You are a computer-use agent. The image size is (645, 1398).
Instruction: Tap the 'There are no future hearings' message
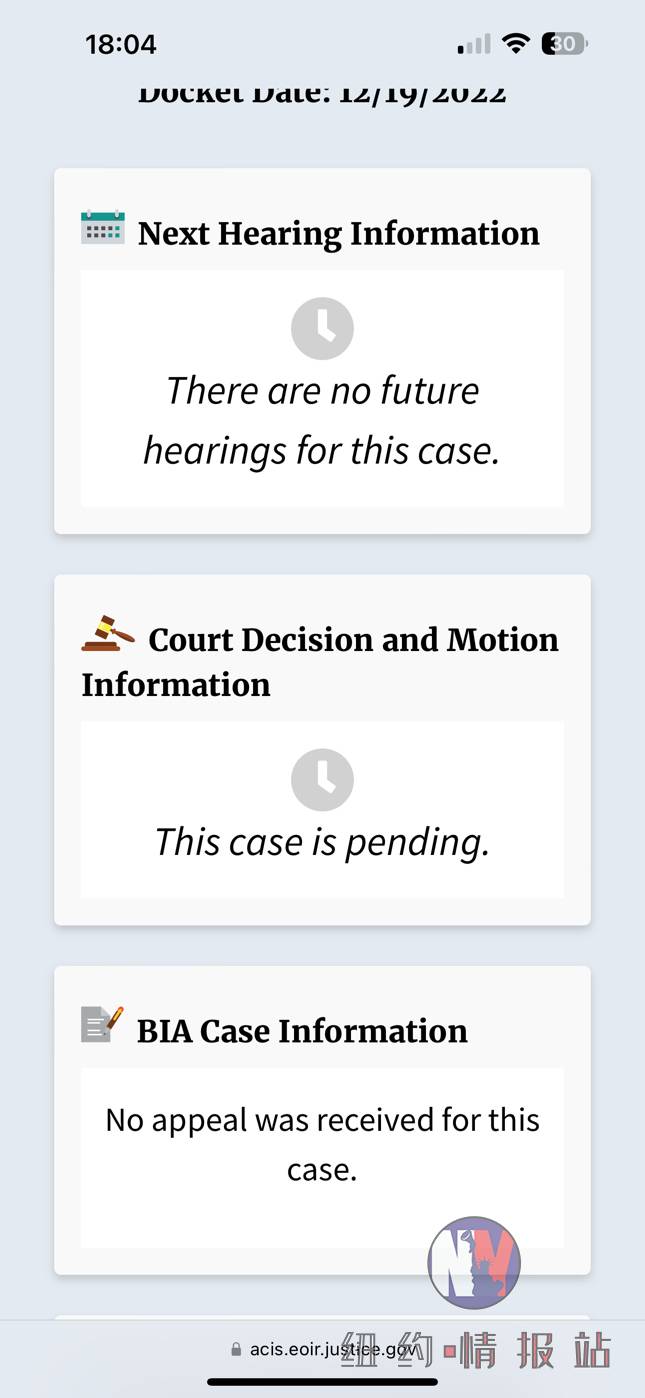(x=322, y=420)
